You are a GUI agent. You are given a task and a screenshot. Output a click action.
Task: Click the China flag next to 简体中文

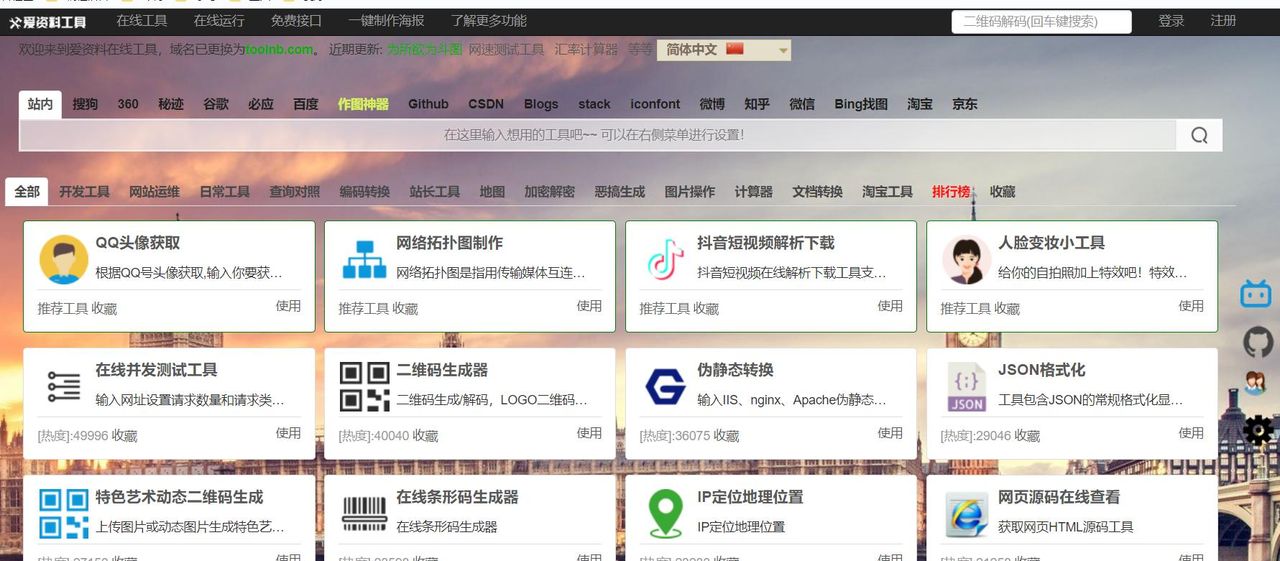tap(735, 49)
